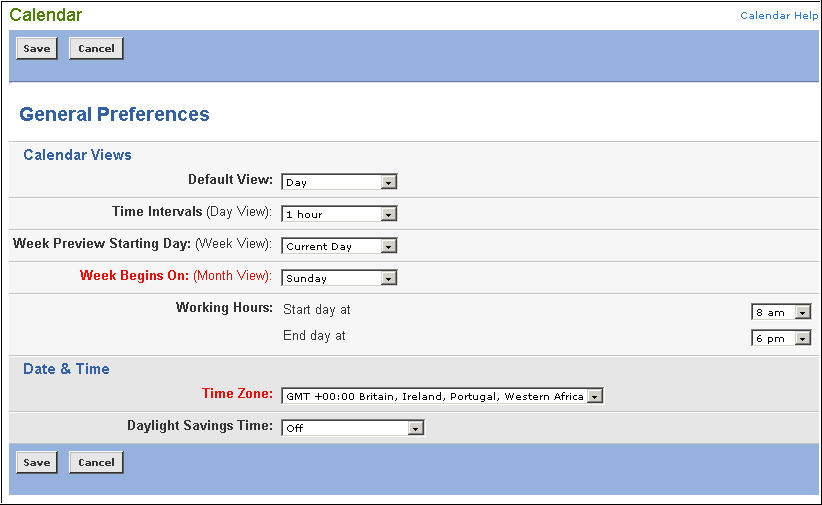
Task: Expand the Time Intervals dropdown arrow
Action: [388, 214]
